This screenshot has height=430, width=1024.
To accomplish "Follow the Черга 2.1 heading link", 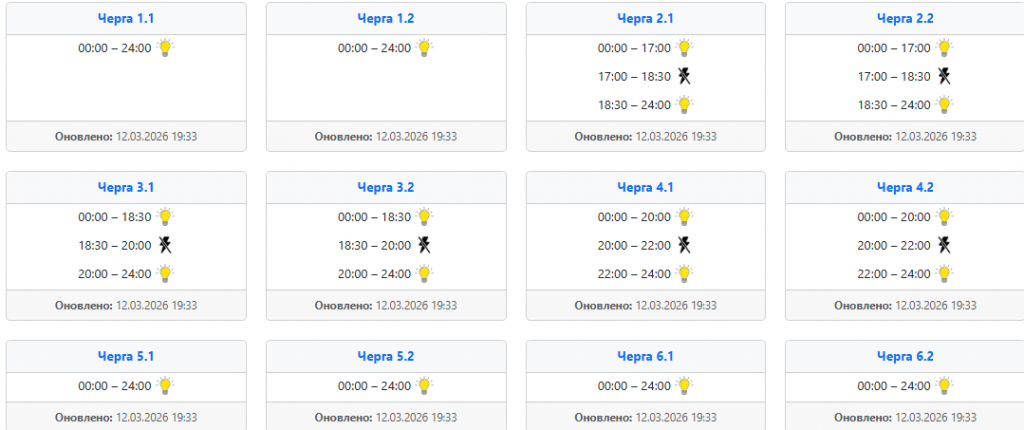I will [645, 18].
